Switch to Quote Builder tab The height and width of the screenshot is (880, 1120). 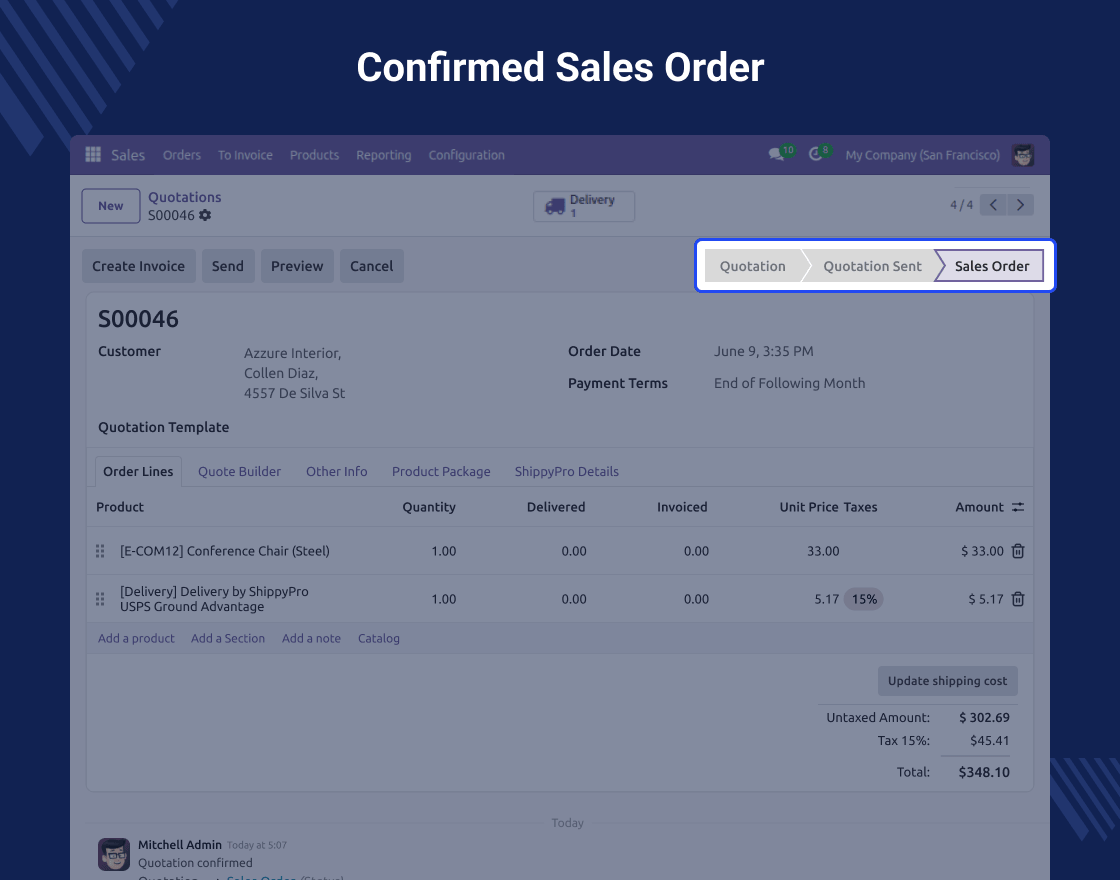(x=239, y=471)
